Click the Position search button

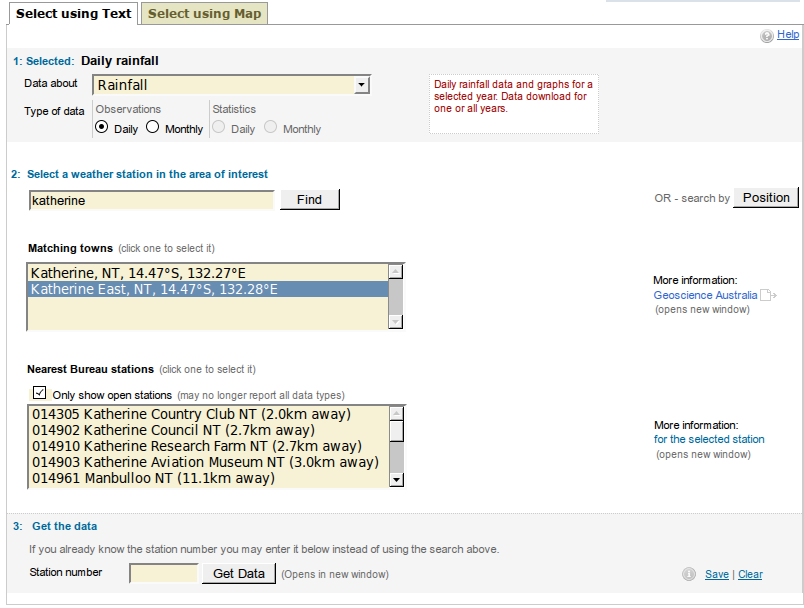coord(766,197)
